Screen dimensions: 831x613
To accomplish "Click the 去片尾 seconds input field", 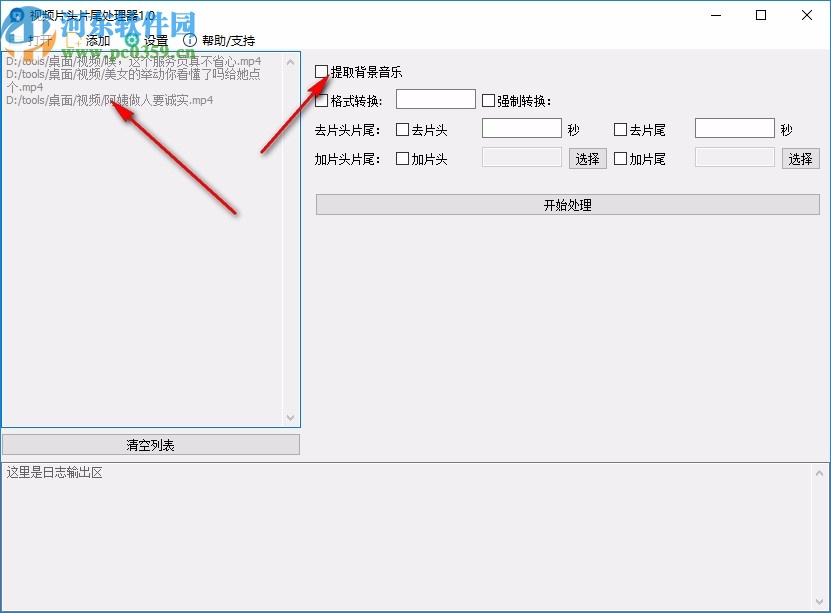I will tap(735, 128).
